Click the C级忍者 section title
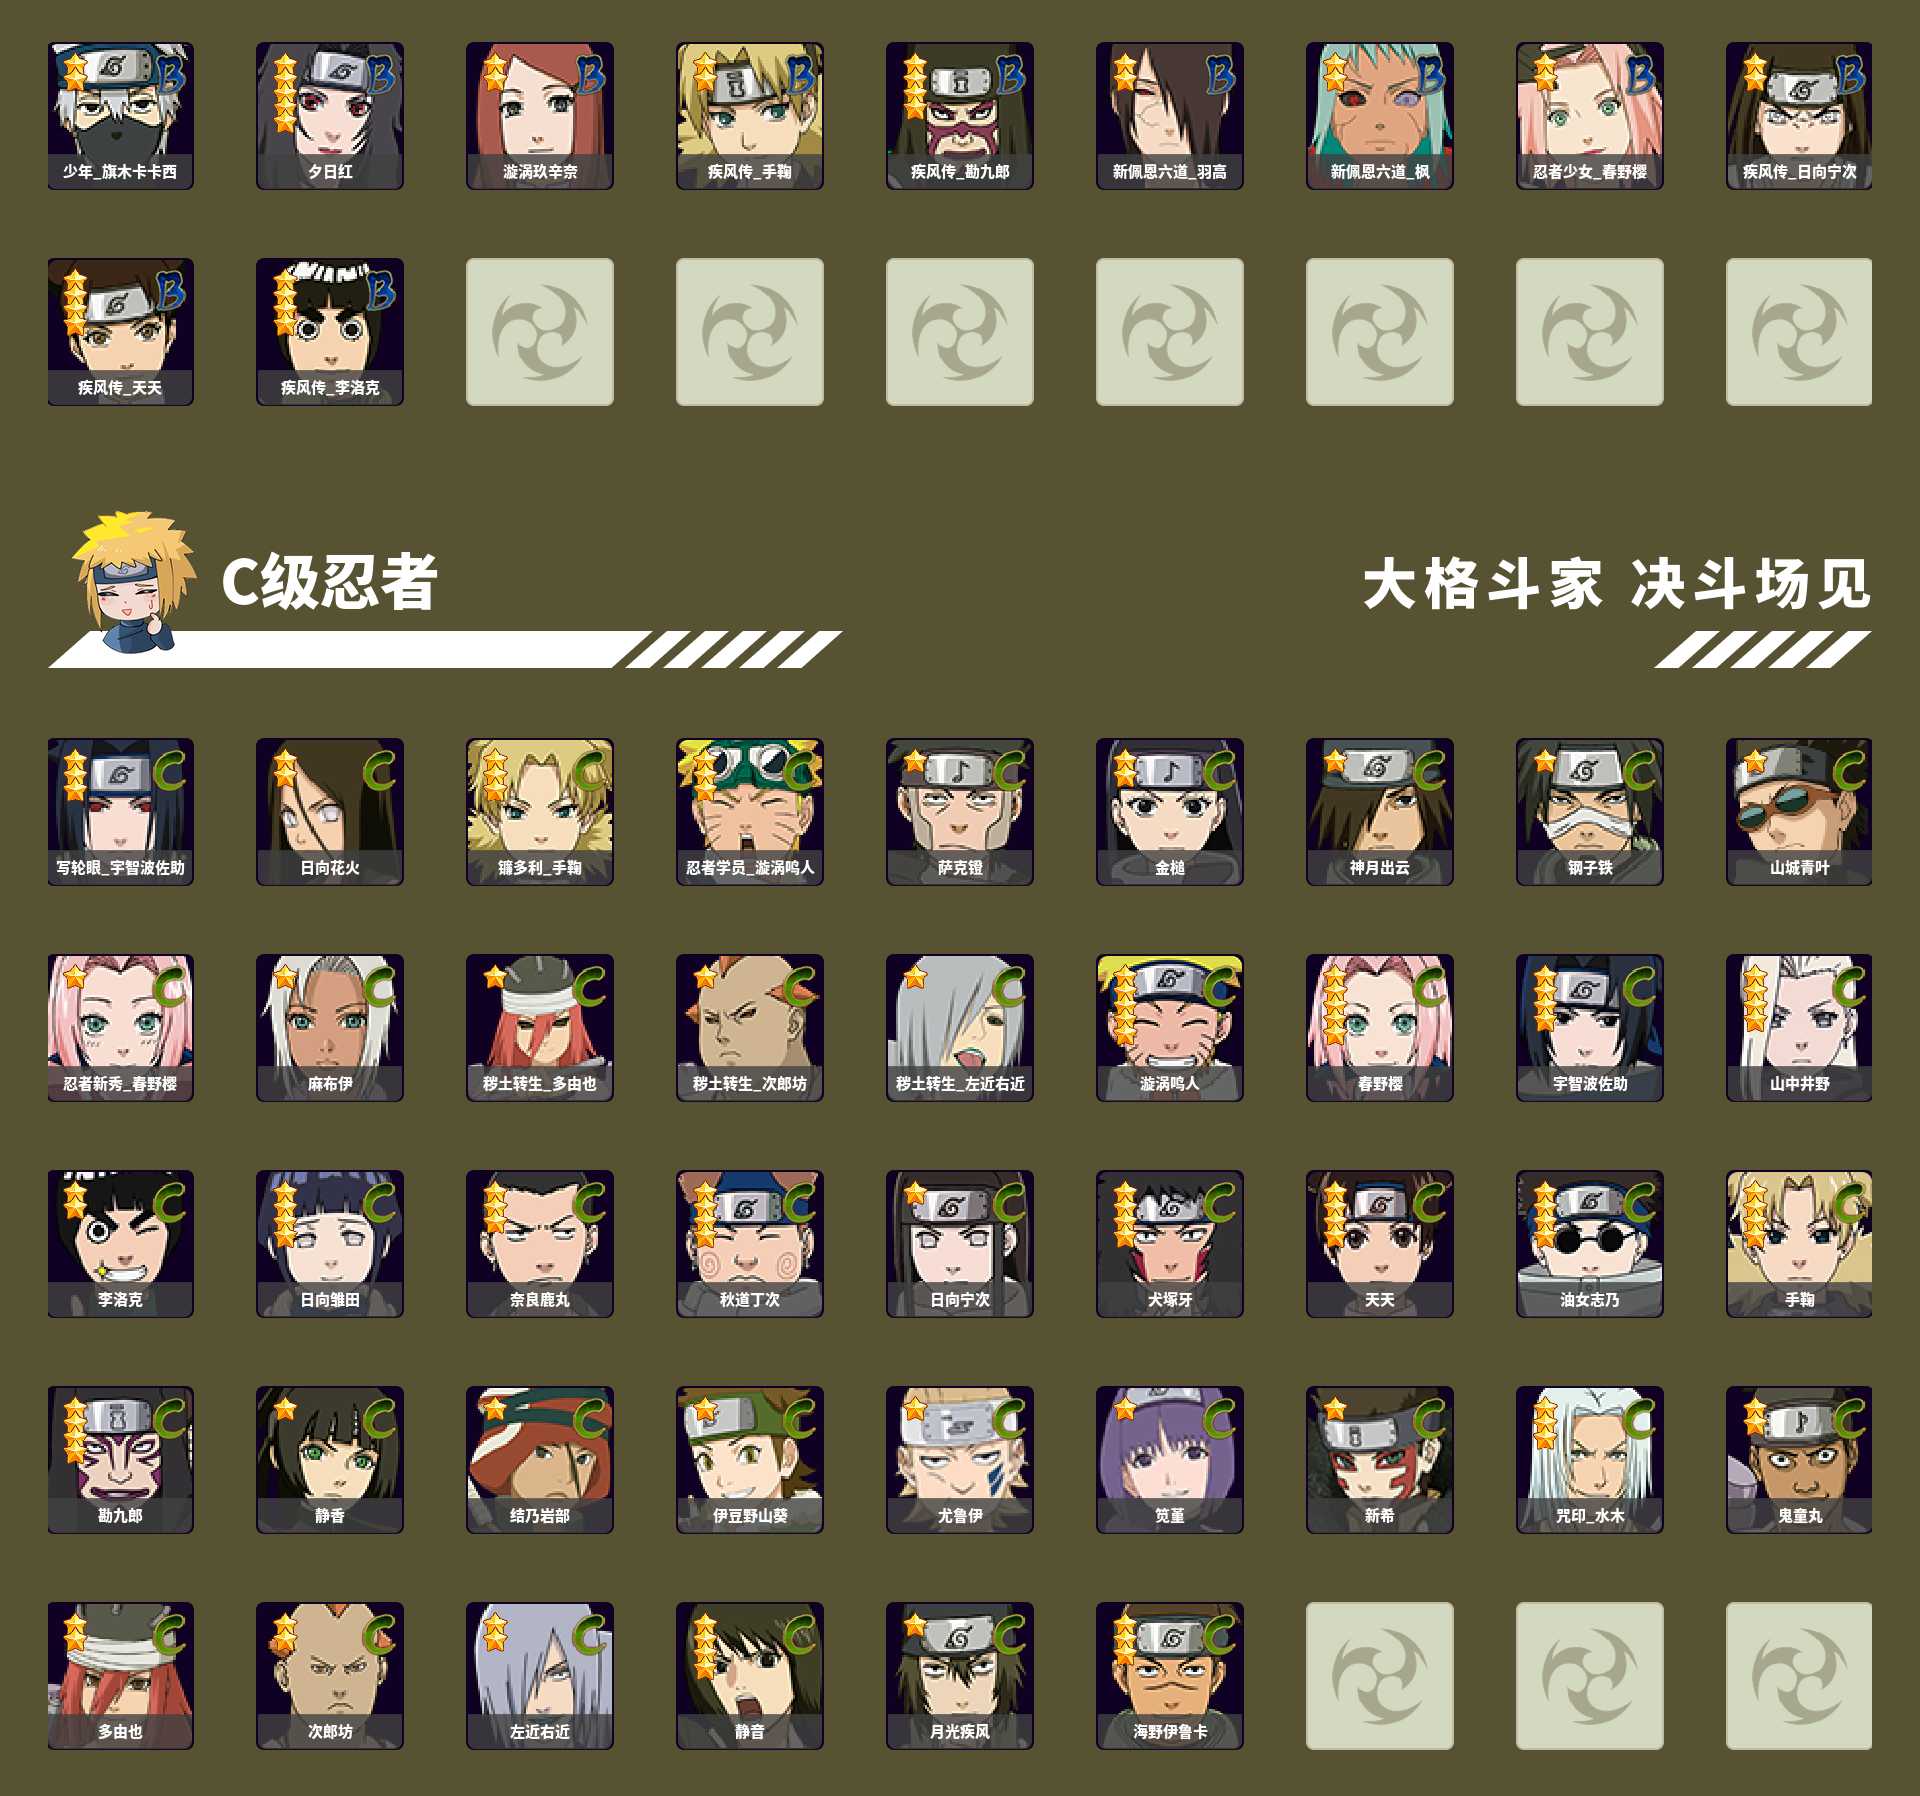 pos(329,582)
